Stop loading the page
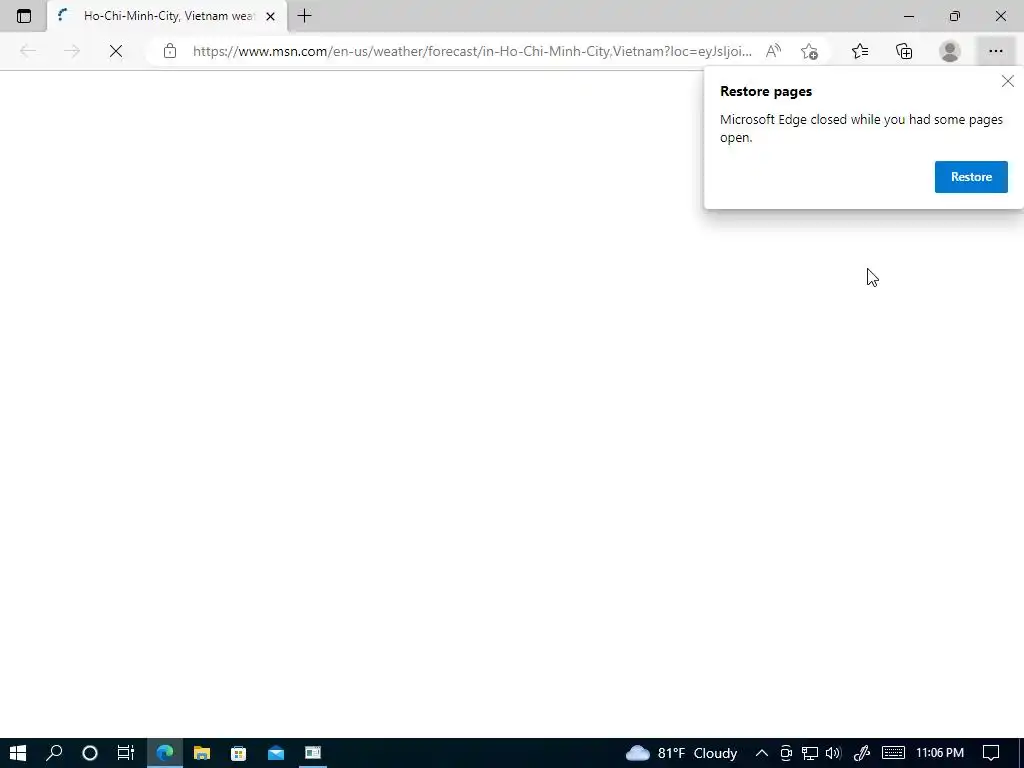This screenshot has width=1024, height=768. [x=116, y=51]
